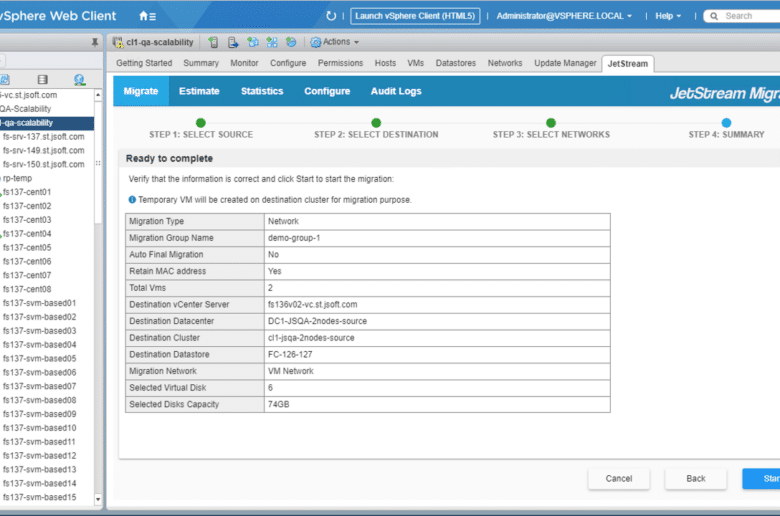Open the object Configure tab
780x516 pixels.
[288, 63]
